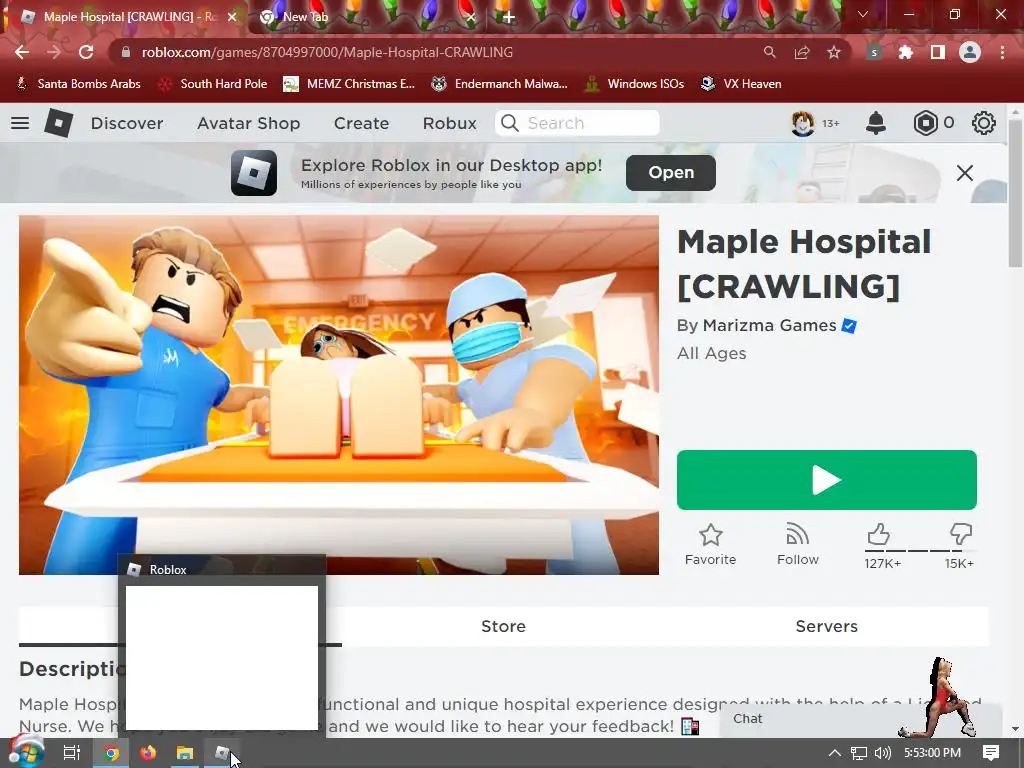Viewport: 1024px width, 768px height.
Task: Open the Chrome profile avatar
Action: pyautogui.click(x=970, y=52)
